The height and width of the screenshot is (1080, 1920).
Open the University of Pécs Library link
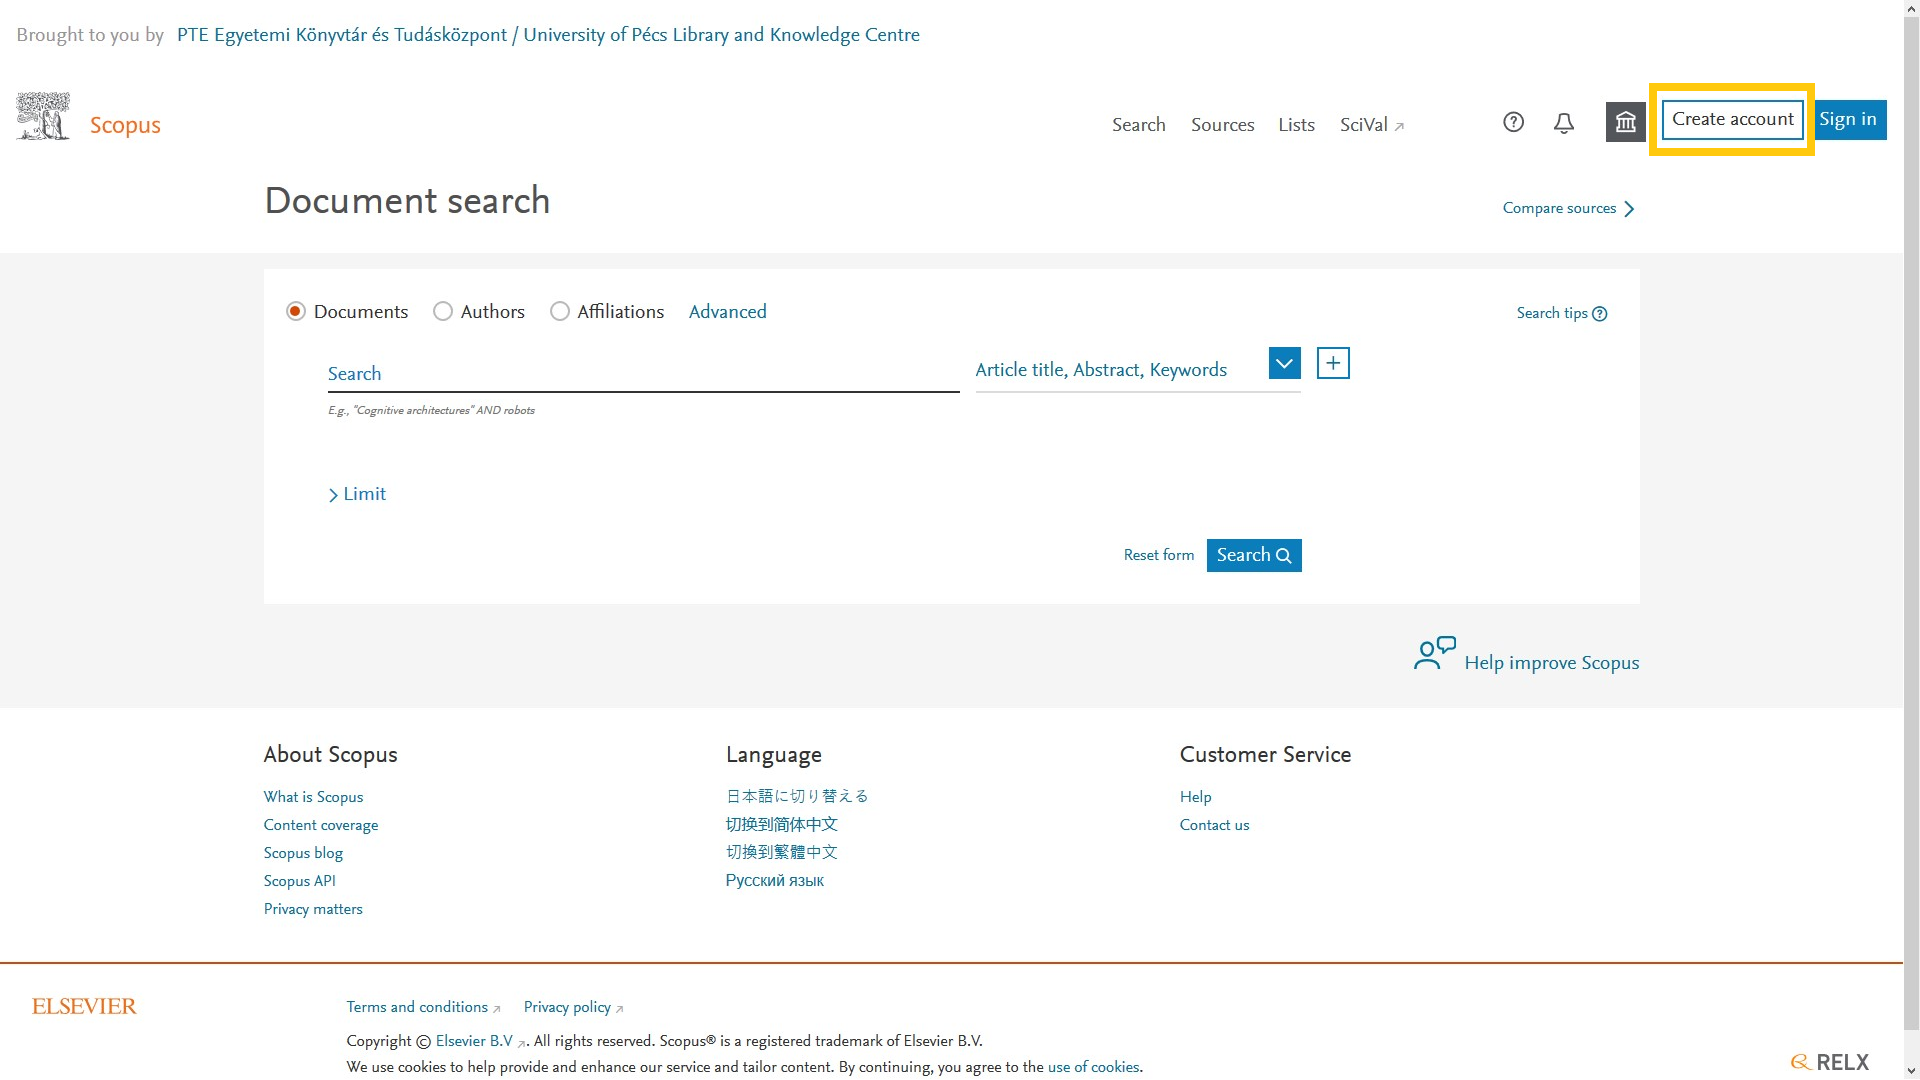click(x=548, y=35)
